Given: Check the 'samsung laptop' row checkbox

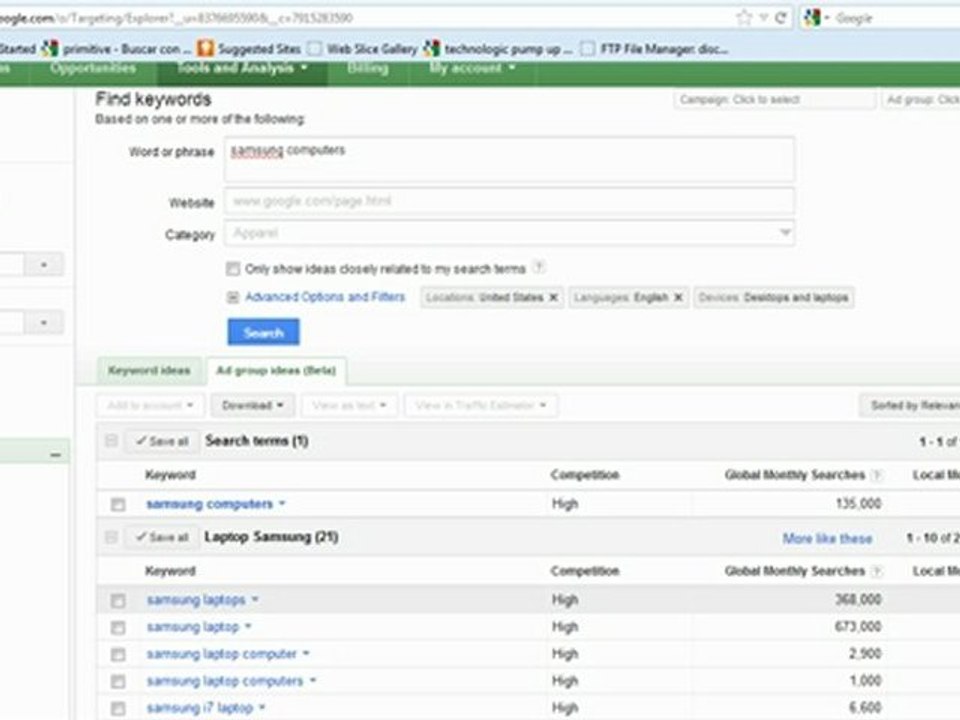Looking at the screenshot, I should 118,628.
